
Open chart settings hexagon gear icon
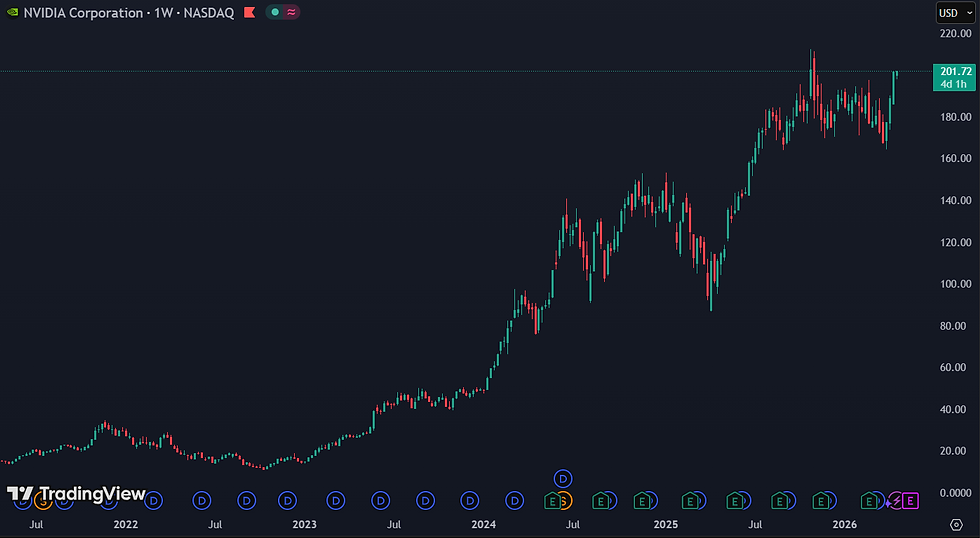[x=956, y=524]
